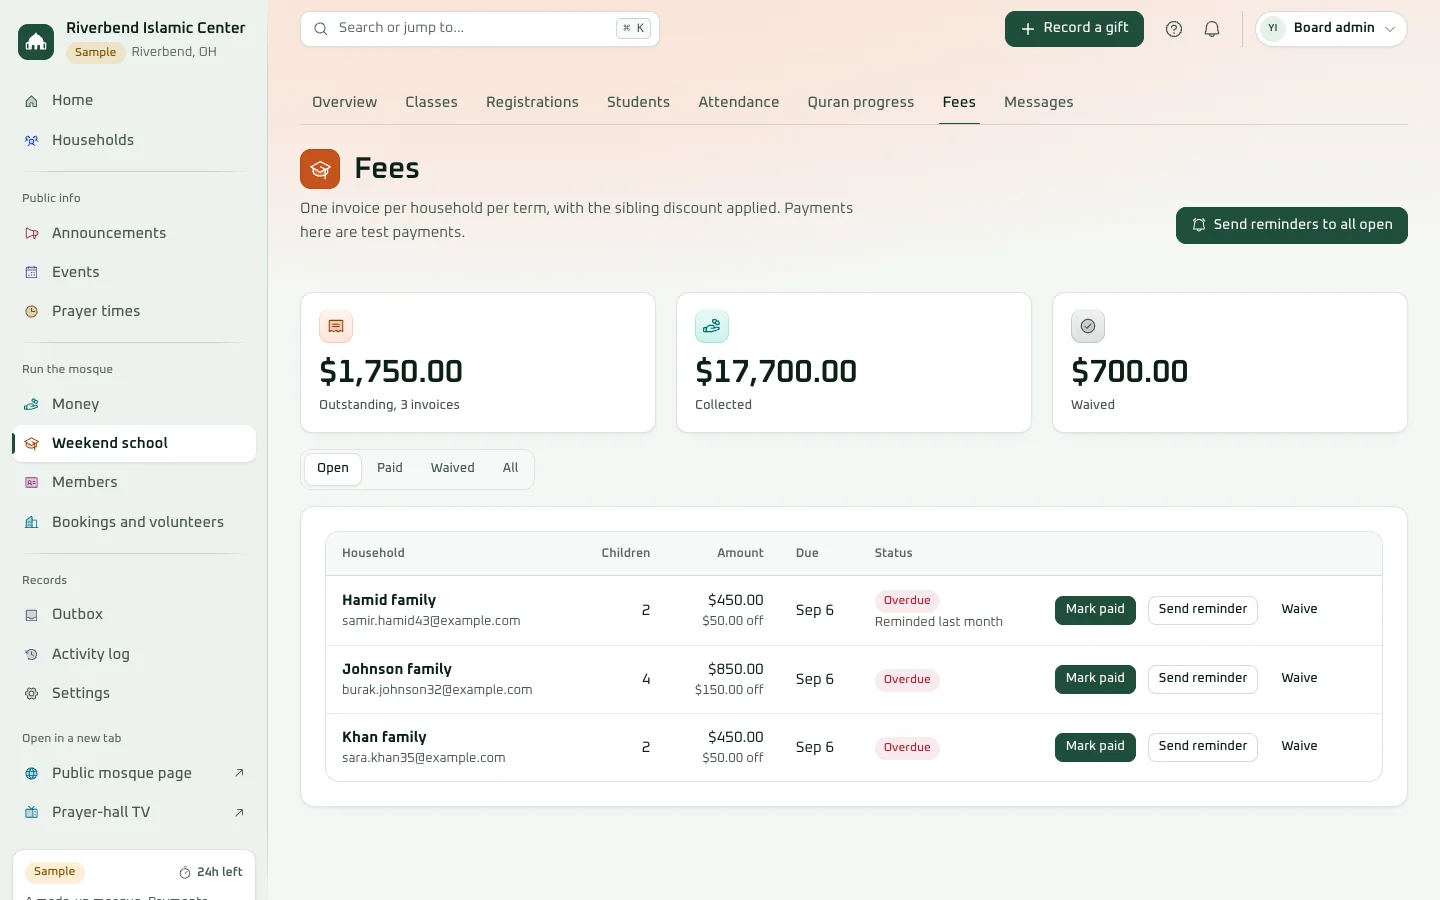This screenshot has width=1440, height=900.
Task: Click the Activity log icon
Action: pos(32,655)
